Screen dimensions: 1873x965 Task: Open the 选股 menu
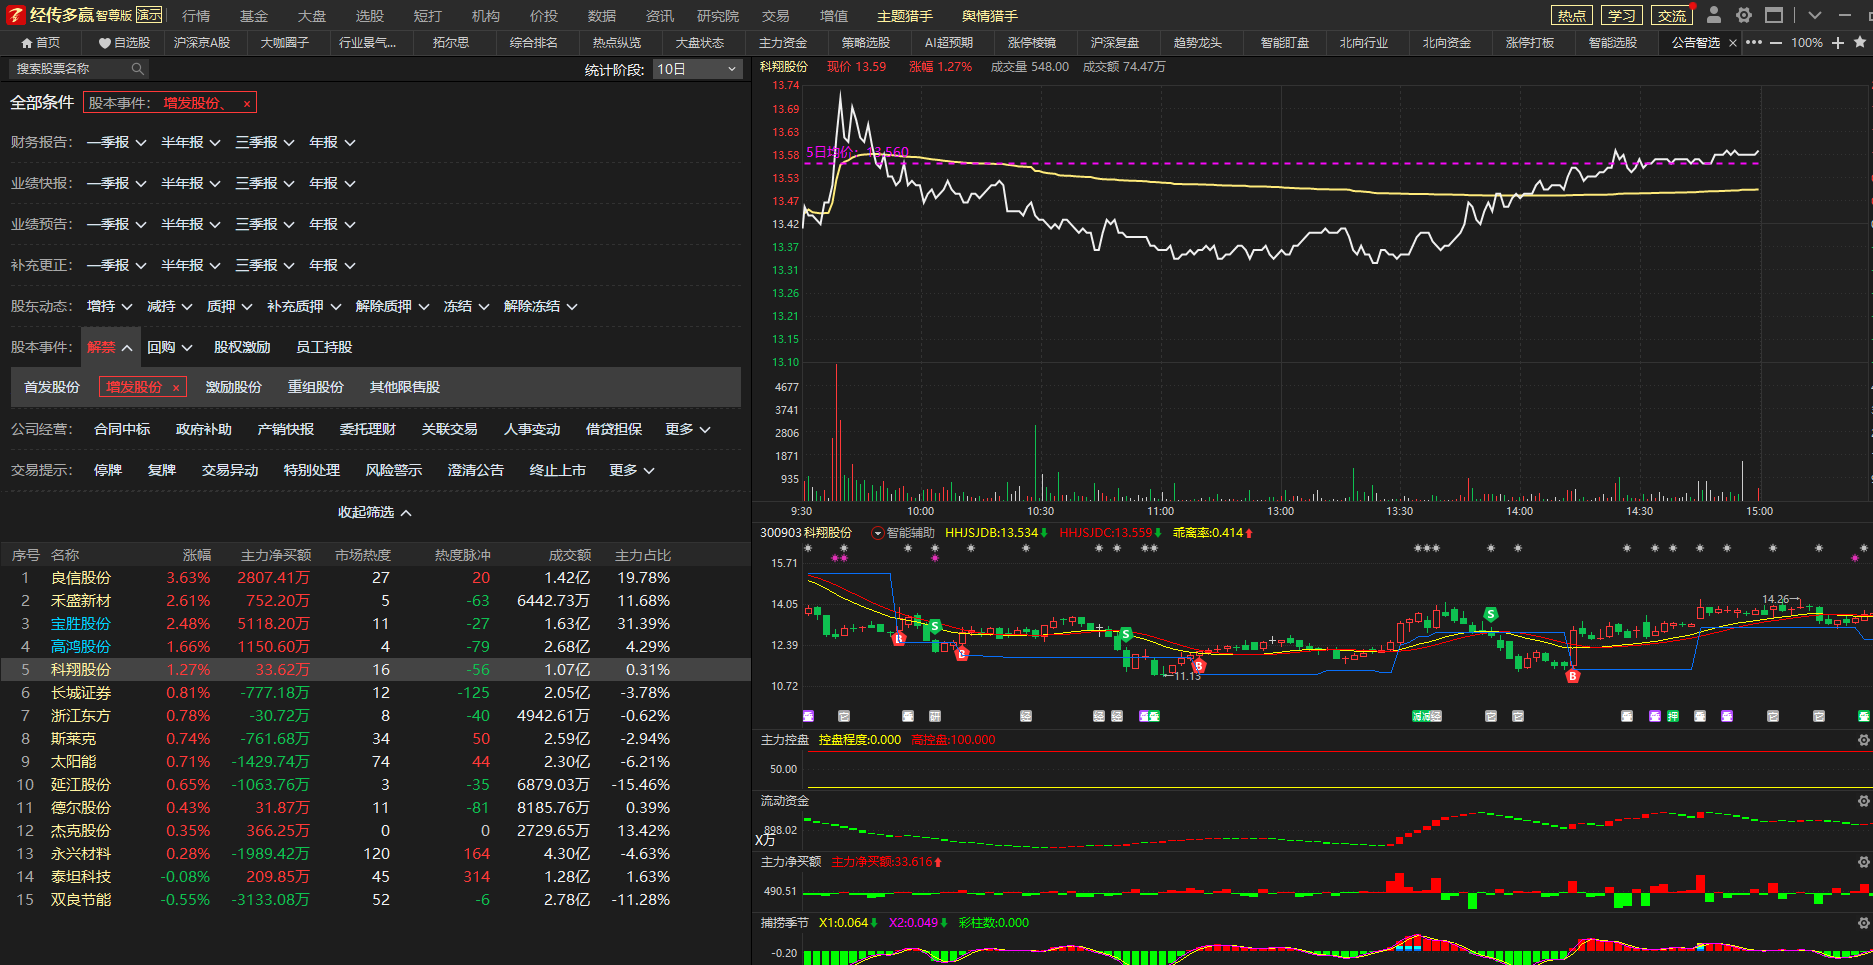[x=370, y=16]
